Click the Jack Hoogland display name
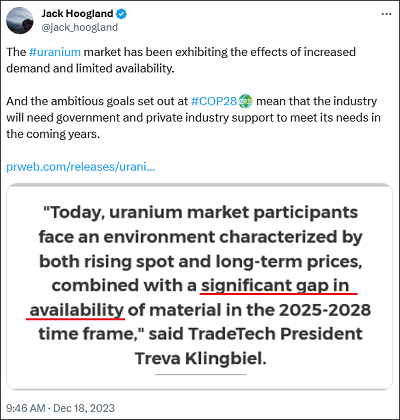400x420 pixels. click(x=77, y=14)
